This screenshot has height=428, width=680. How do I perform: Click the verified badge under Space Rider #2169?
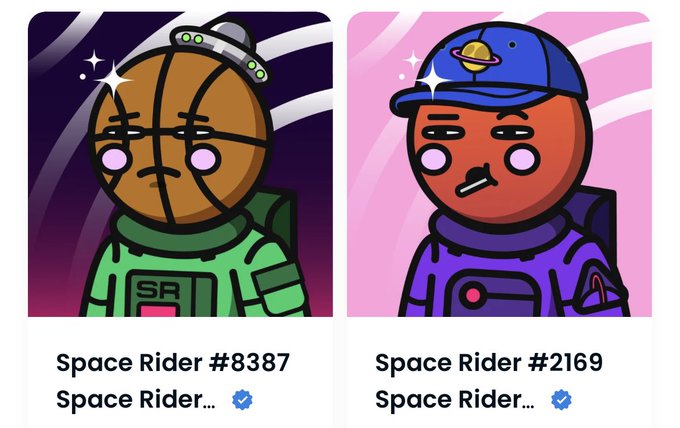(x=561, y=399)
